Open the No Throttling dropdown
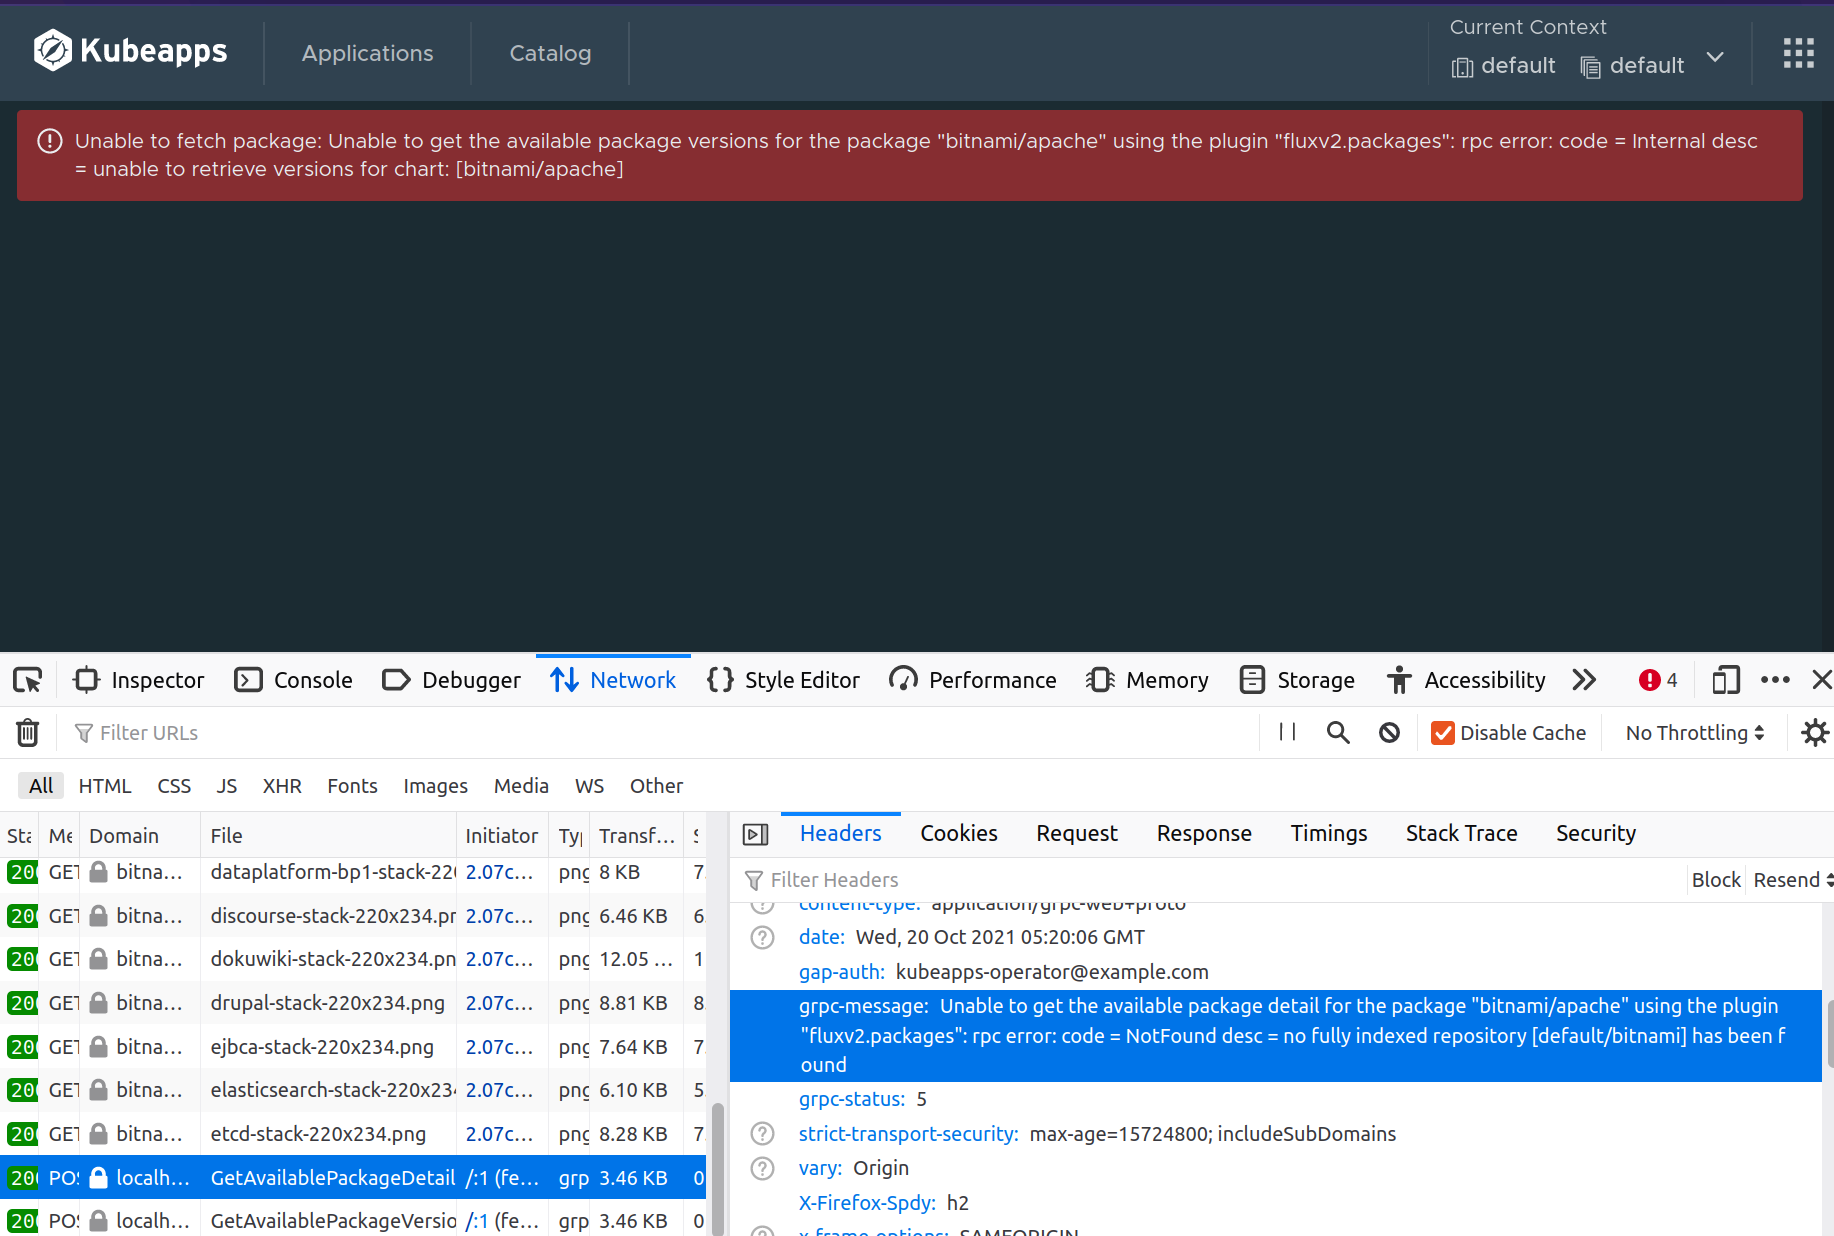The height and width of the screenshot is (1236, 1834). pos(1693,732)
